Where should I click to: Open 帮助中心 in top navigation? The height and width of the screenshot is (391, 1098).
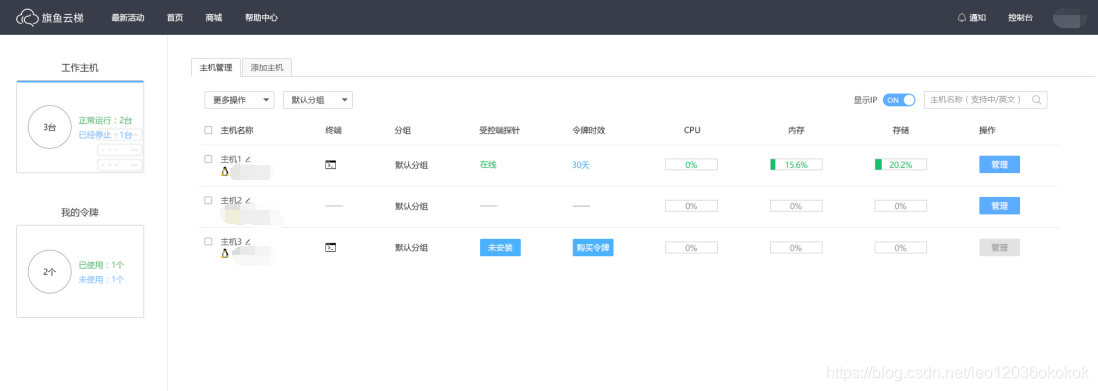(x=261, y=18)
